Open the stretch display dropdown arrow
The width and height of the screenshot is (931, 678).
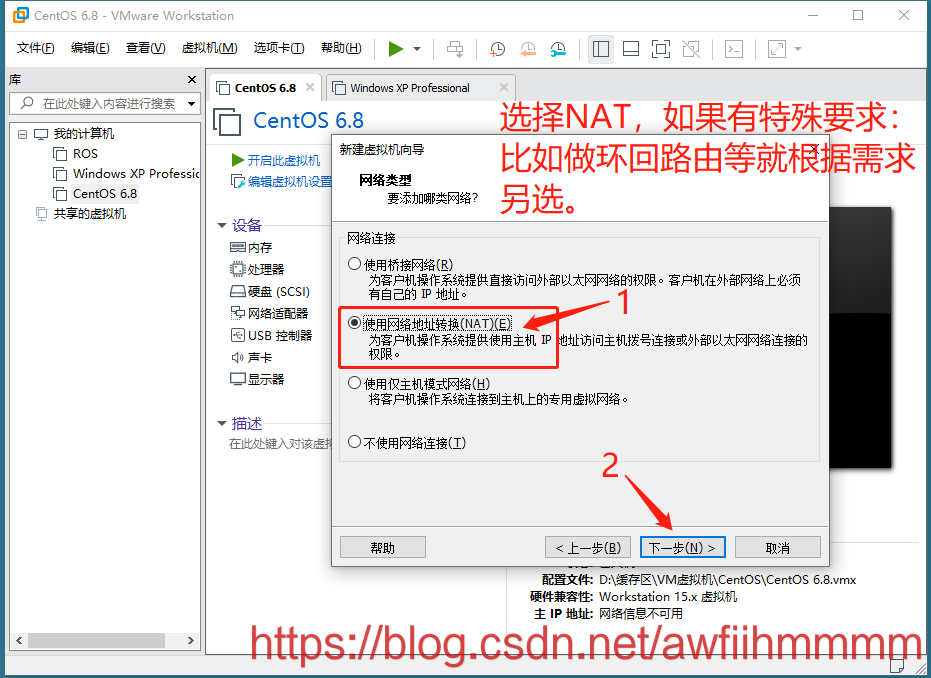pyautogui.click(x=798, y=49)
